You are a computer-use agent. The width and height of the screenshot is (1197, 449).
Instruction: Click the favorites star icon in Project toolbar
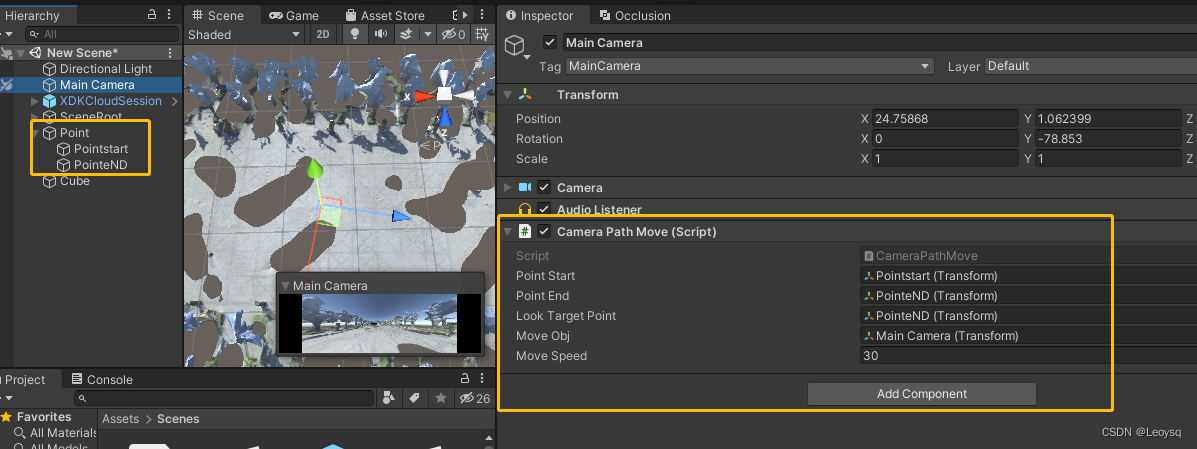440,398
